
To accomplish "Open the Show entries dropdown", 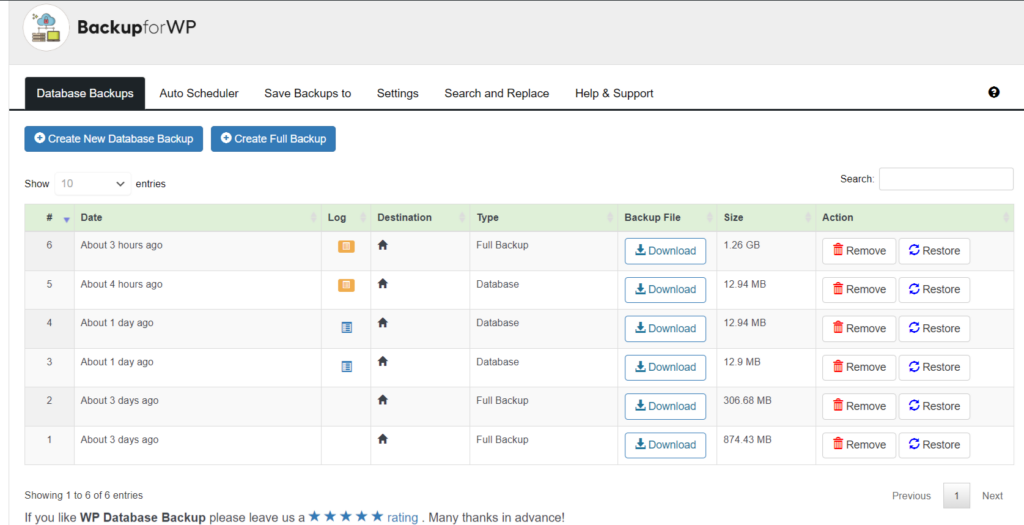I will click(93, 184).
